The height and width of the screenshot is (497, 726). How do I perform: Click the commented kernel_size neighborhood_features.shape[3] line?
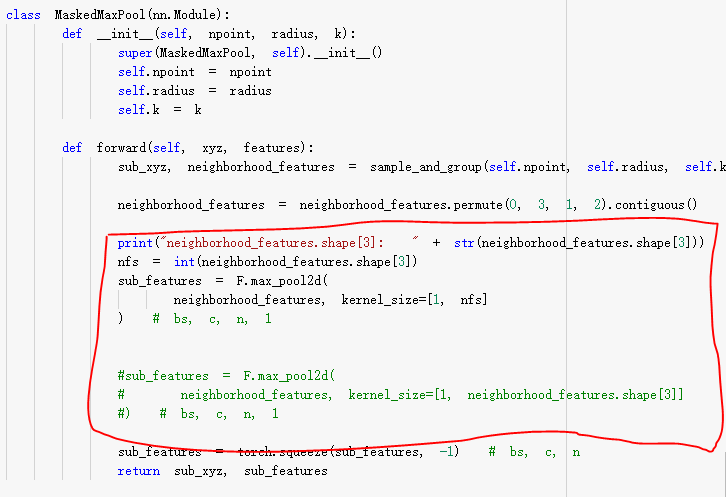tap(401, 395)
